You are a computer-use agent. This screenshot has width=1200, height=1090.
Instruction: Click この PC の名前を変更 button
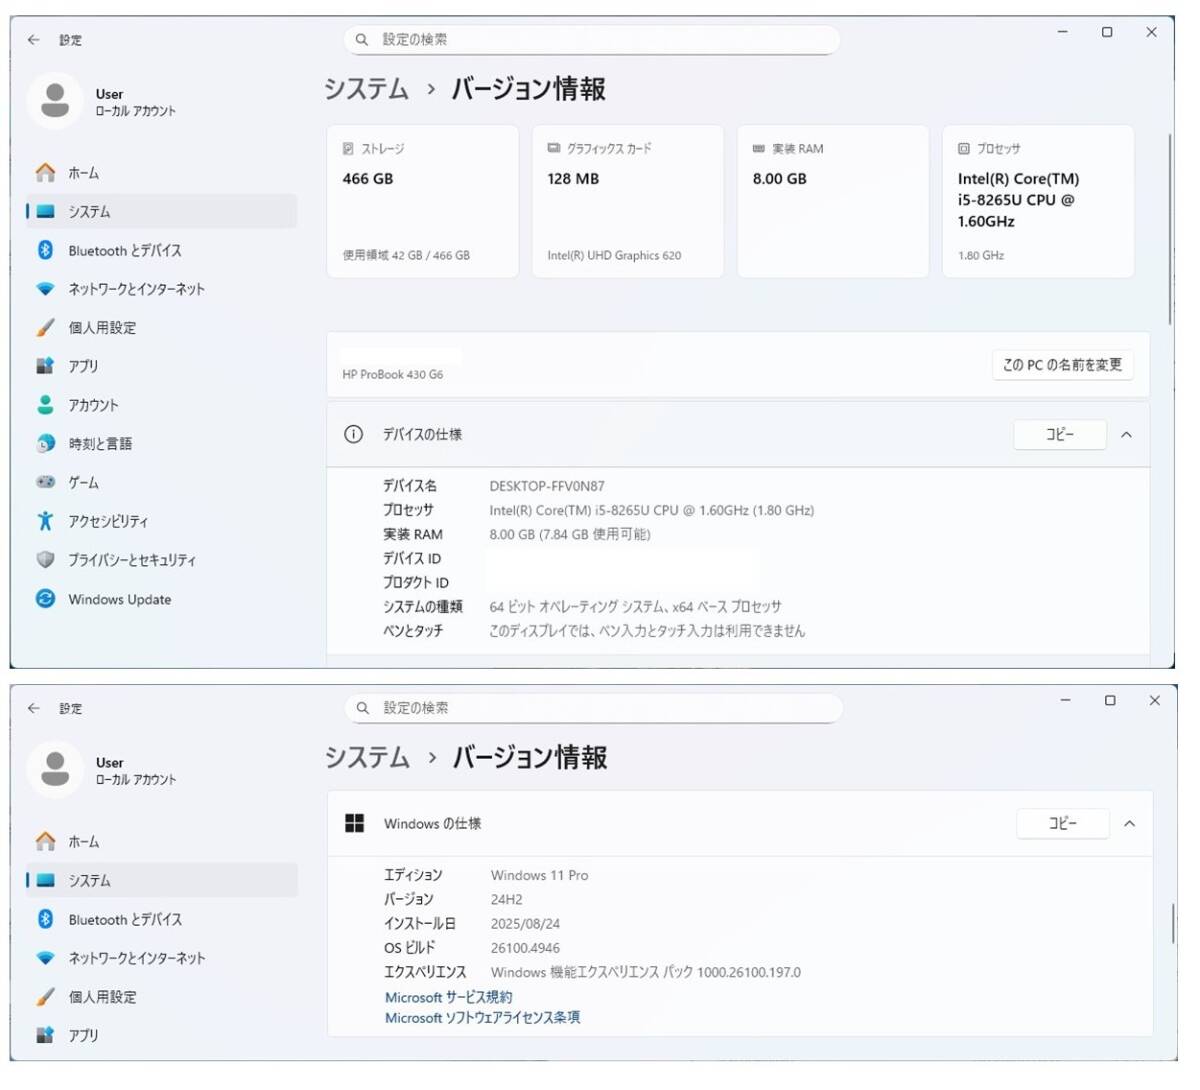coord(1063,365)
